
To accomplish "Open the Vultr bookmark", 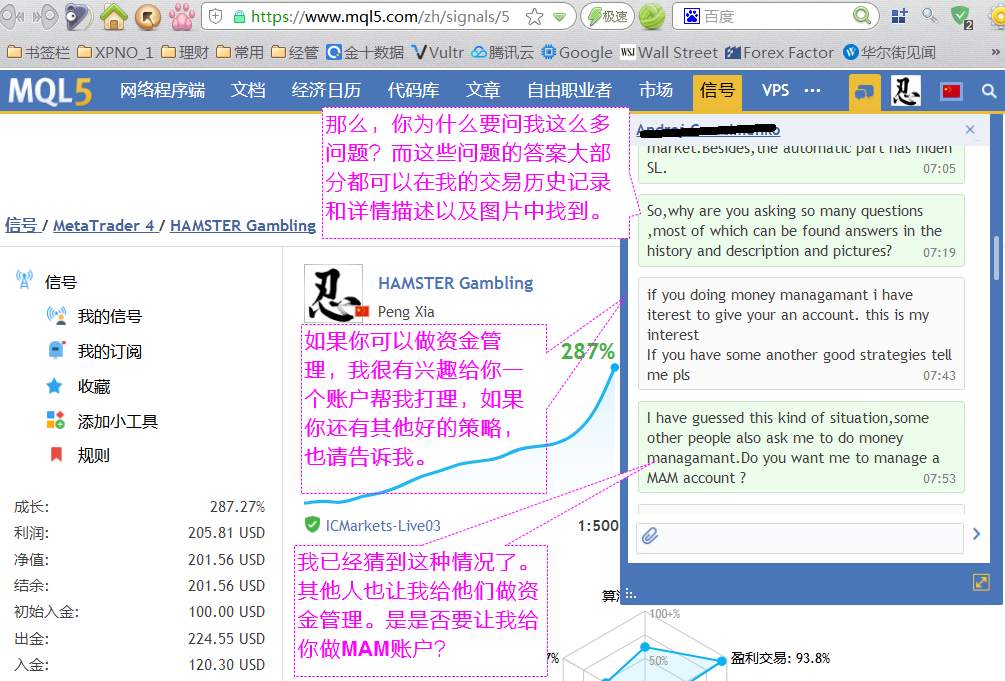I will 438,53.
